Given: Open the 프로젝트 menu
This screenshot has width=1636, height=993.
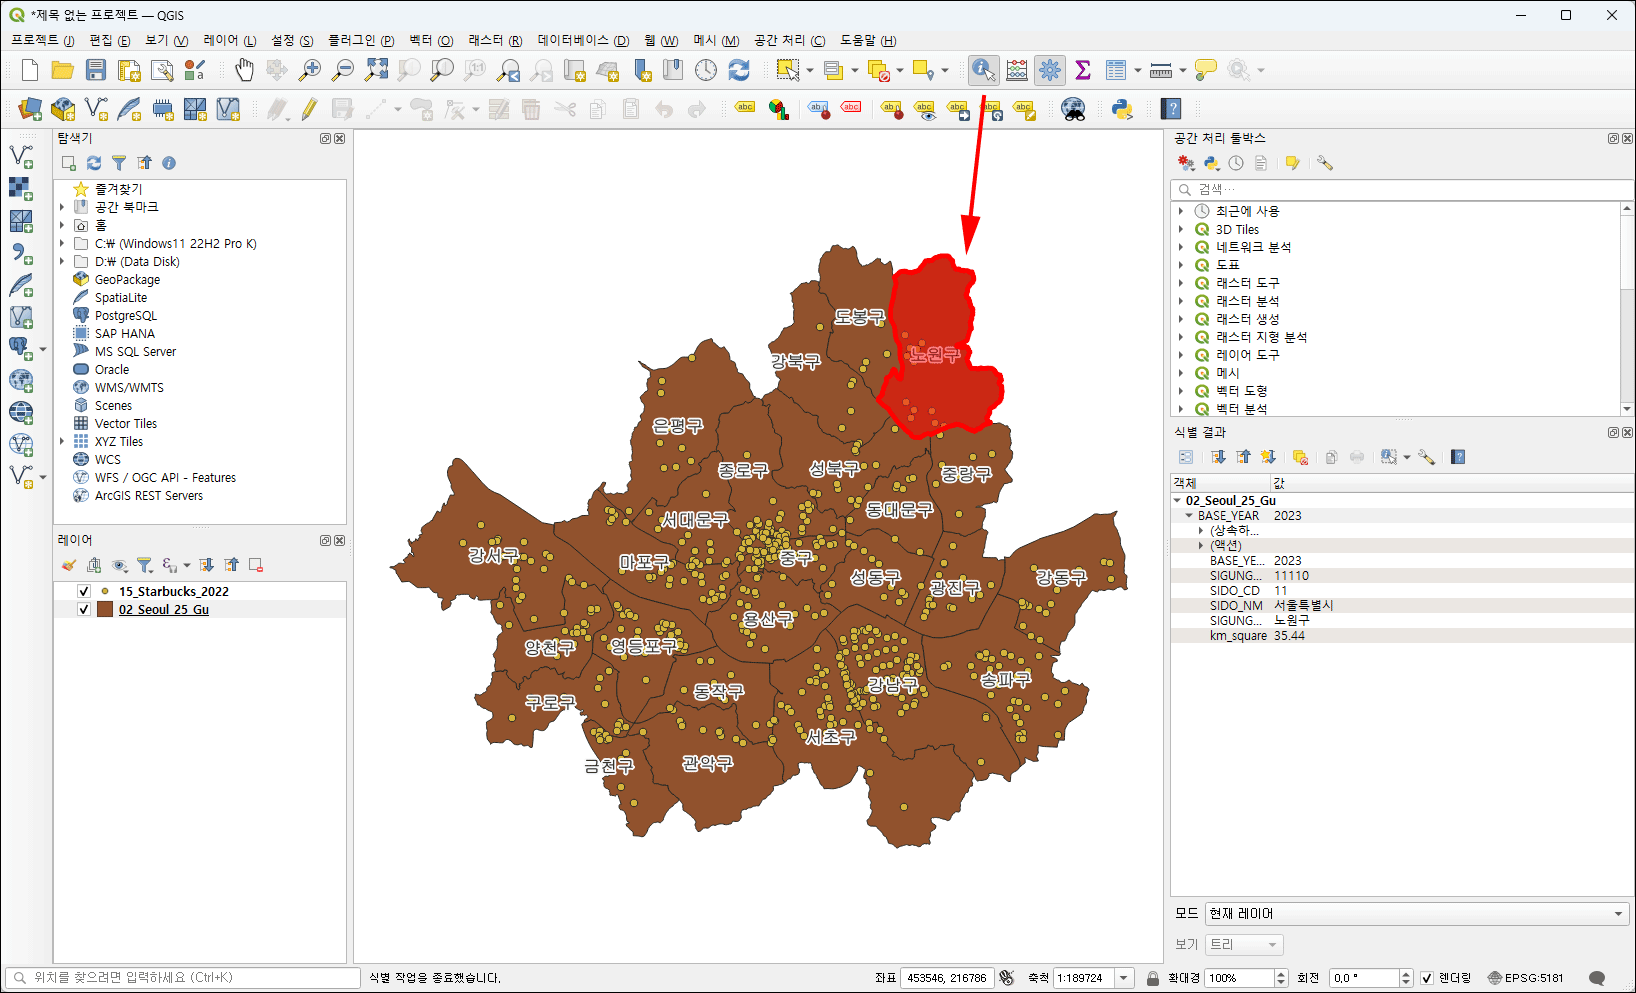Looking at the screenshot, I should tap(42, 40).
